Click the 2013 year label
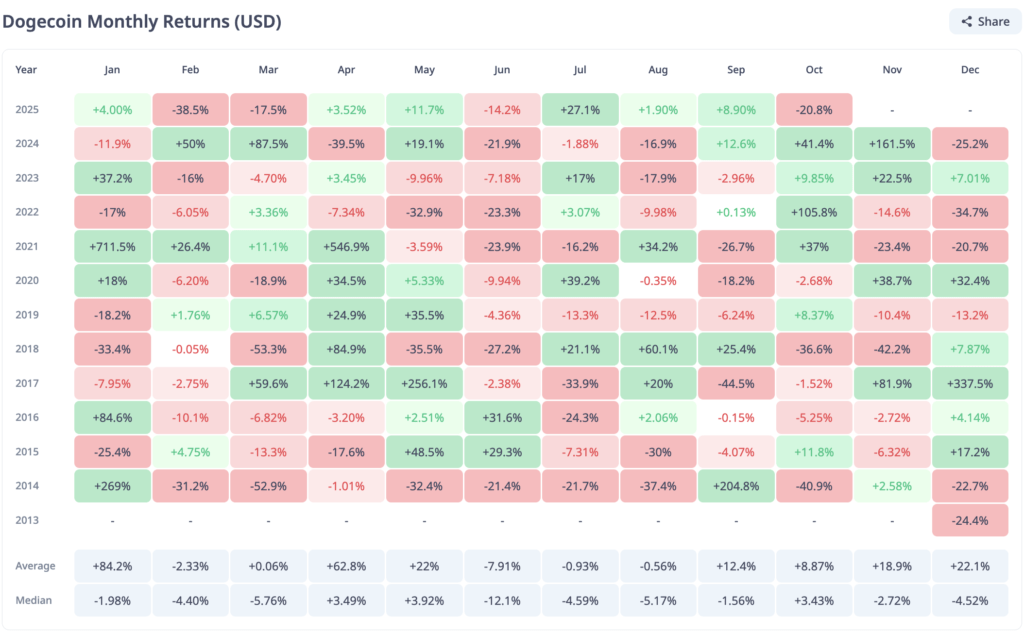Image resolution: width=1024 pixels, height=634 pixels. (x=26, y=520)
